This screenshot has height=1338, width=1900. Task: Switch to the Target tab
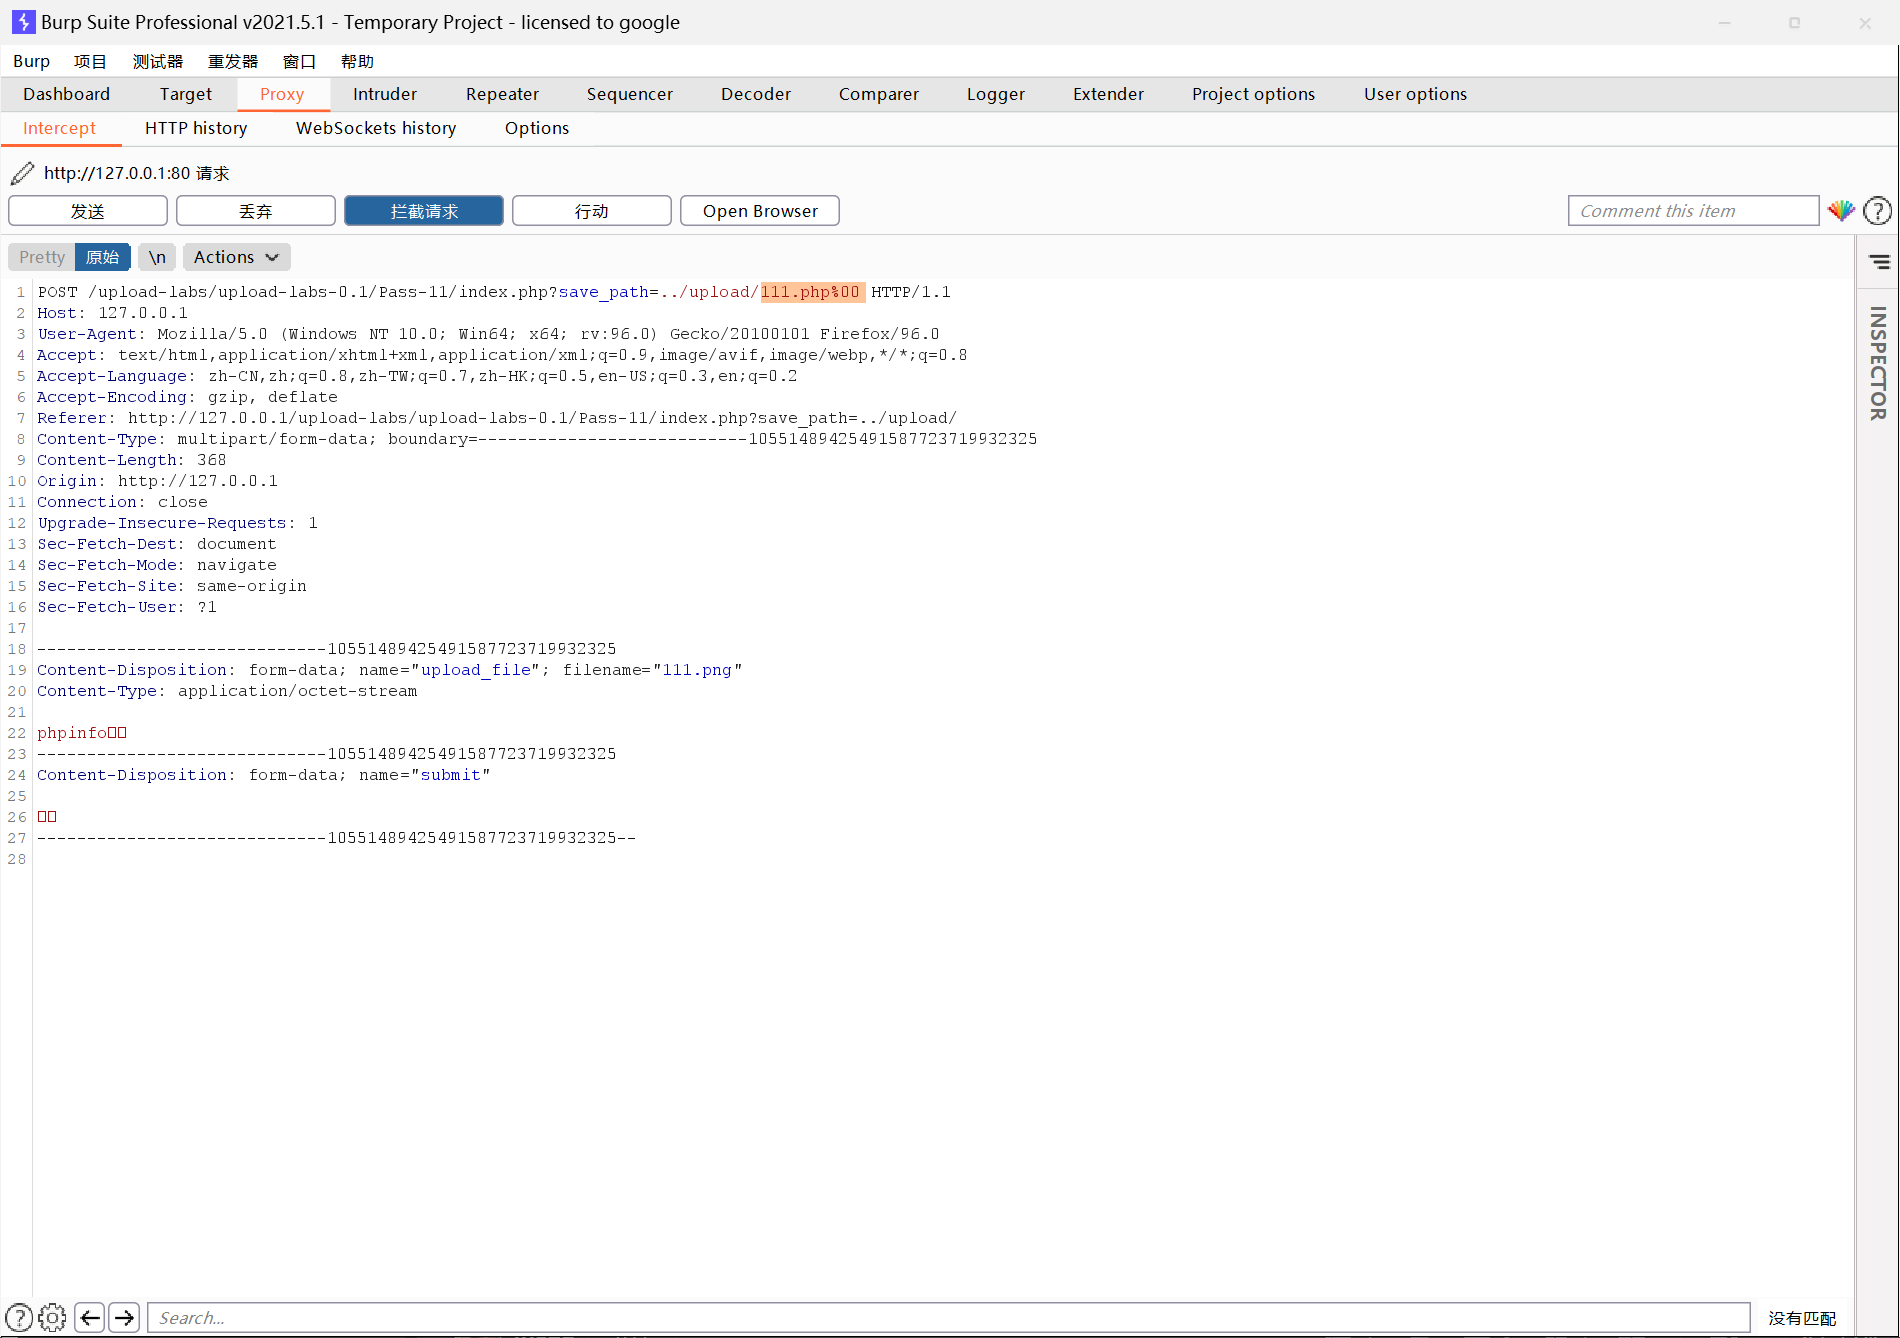(x=186, y=94)
